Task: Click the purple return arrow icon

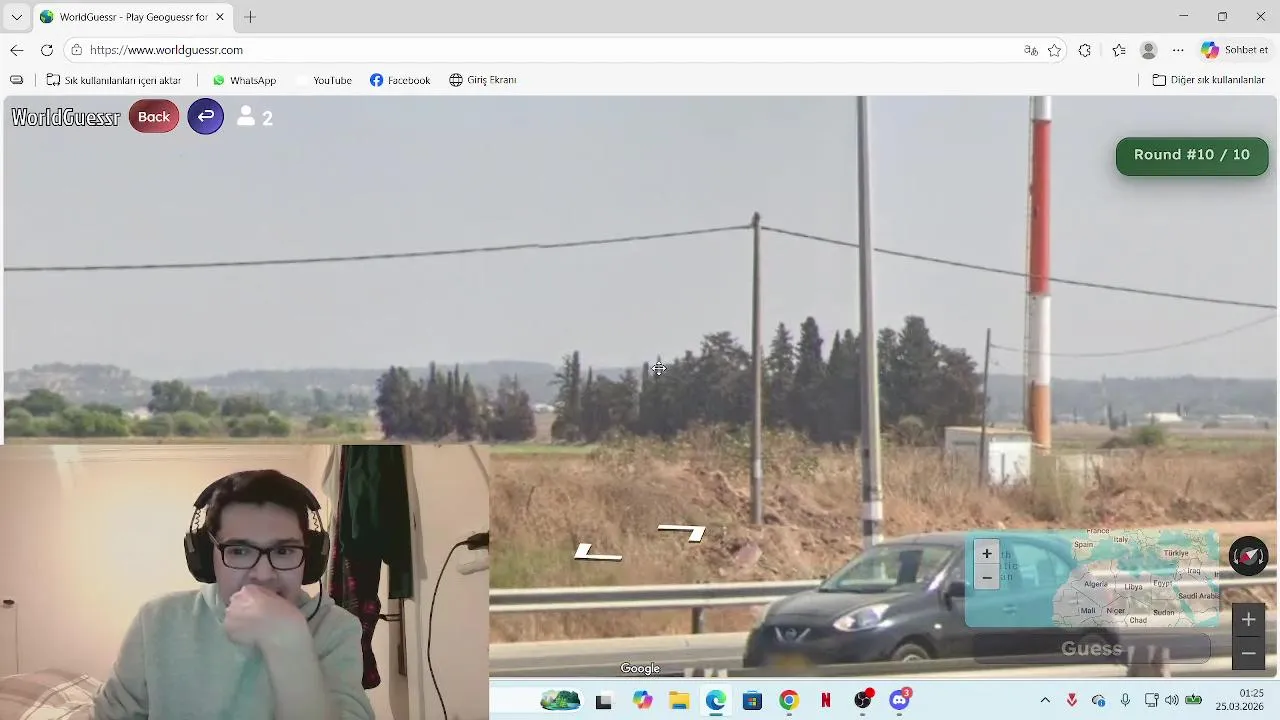Action: [x=205, y=117]
